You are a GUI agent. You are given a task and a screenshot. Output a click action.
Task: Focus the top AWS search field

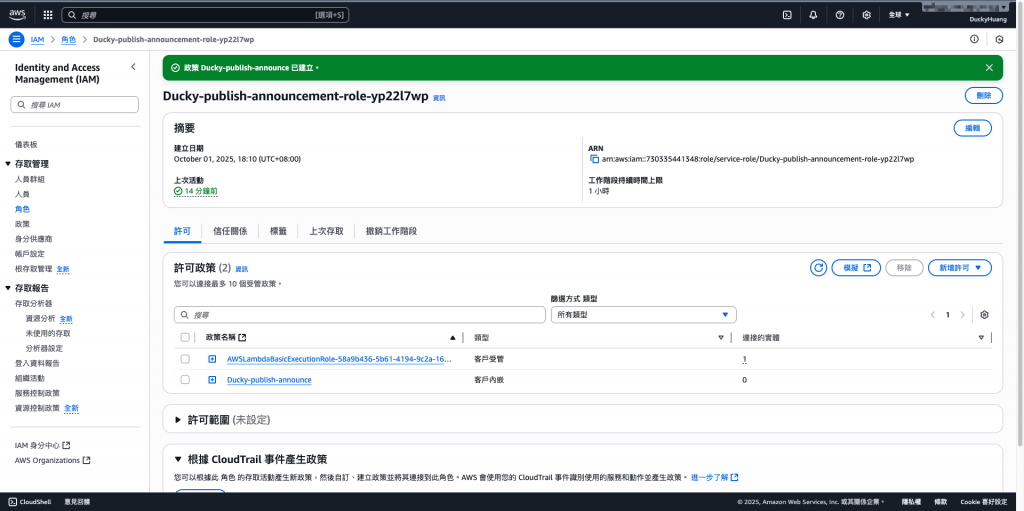(x=205, y=14)
